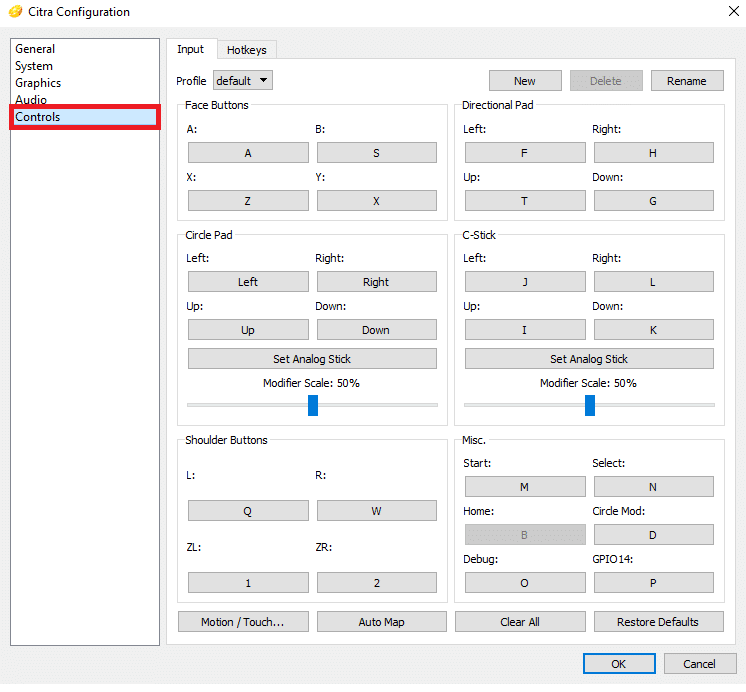746x692 pixels.
Task: Open Motion / Touch settings
Action: [242, 622]
